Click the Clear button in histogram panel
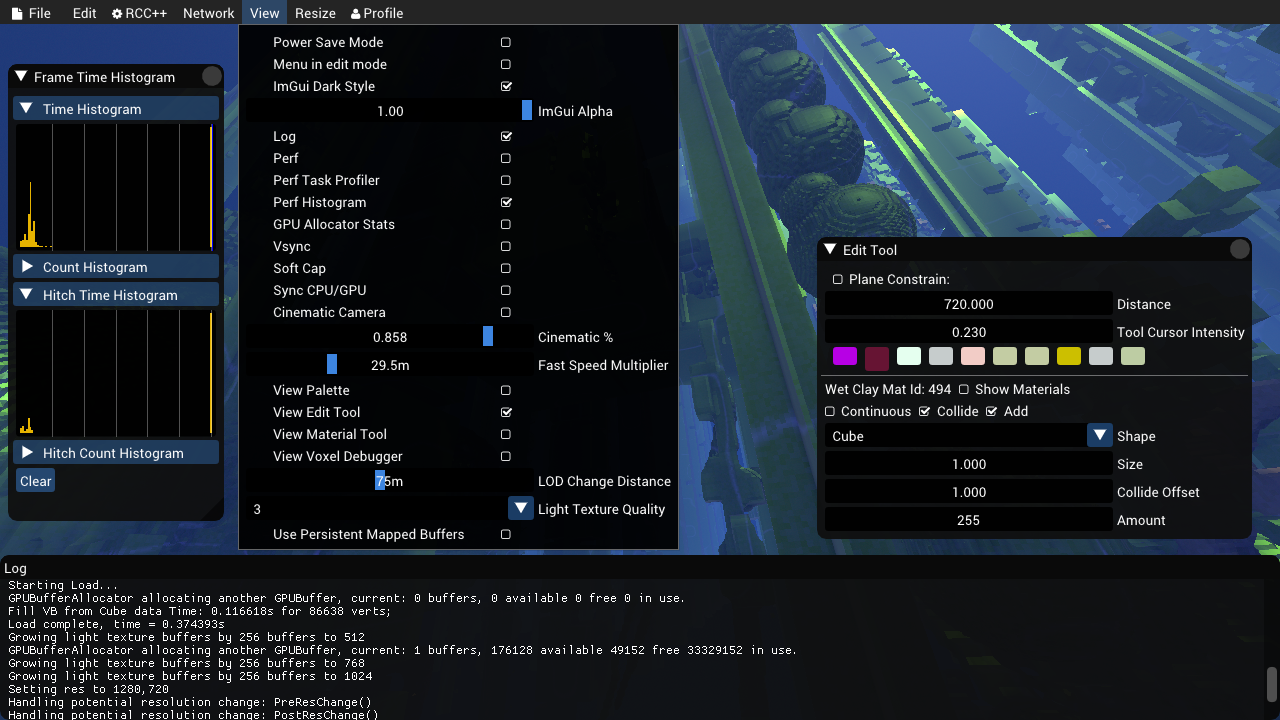The image size is (1280, 720). [35, 481]
